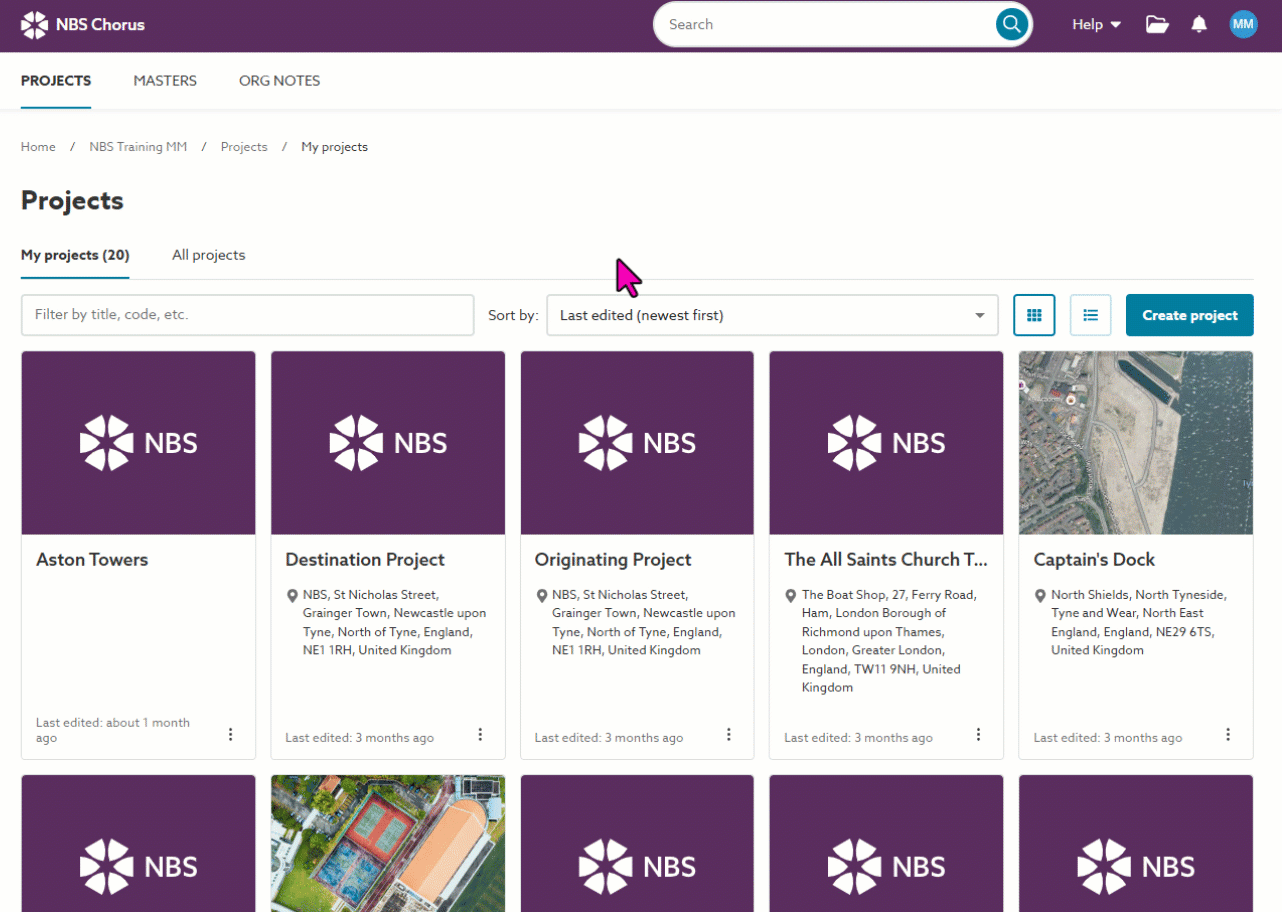This screenshot has width=1282, height=912.
Task: Click the "Projects" page heading
Action: point(72,201)
